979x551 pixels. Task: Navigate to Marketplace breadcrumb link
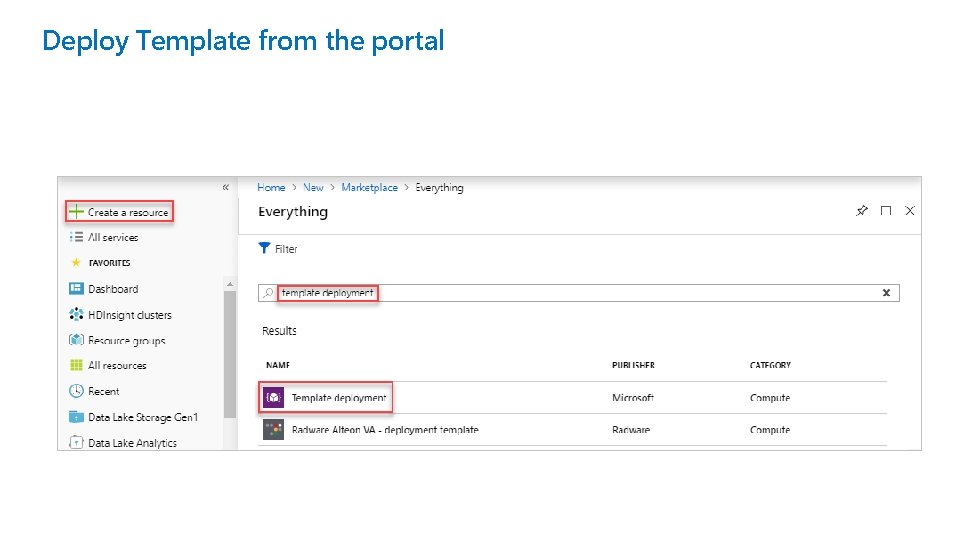[x=369, y=188]
